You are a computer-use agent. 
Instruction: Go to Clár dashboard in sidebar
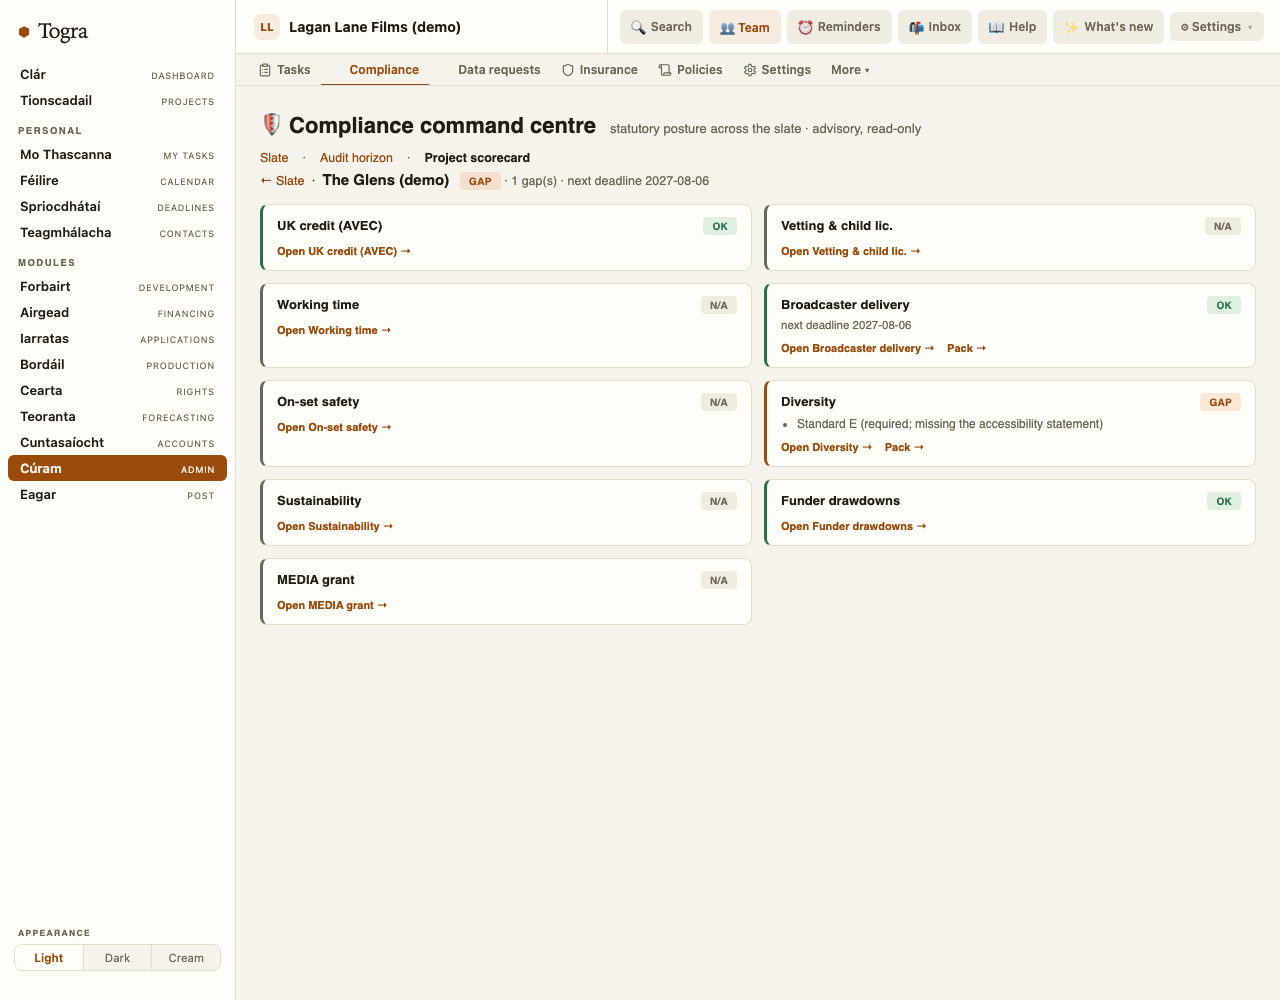[117, 75]
